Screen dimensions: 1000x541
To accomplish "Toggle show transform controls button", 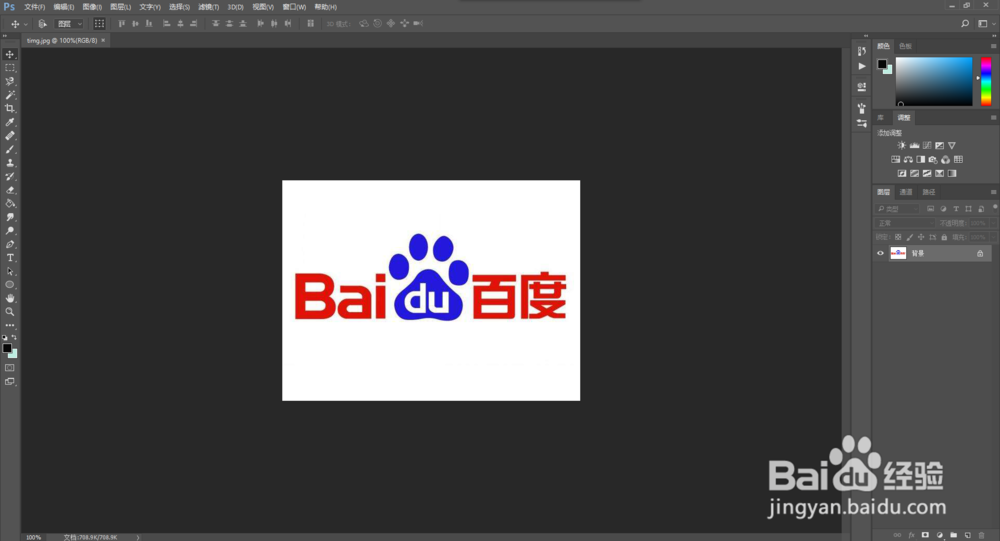I will click(99, 24).
